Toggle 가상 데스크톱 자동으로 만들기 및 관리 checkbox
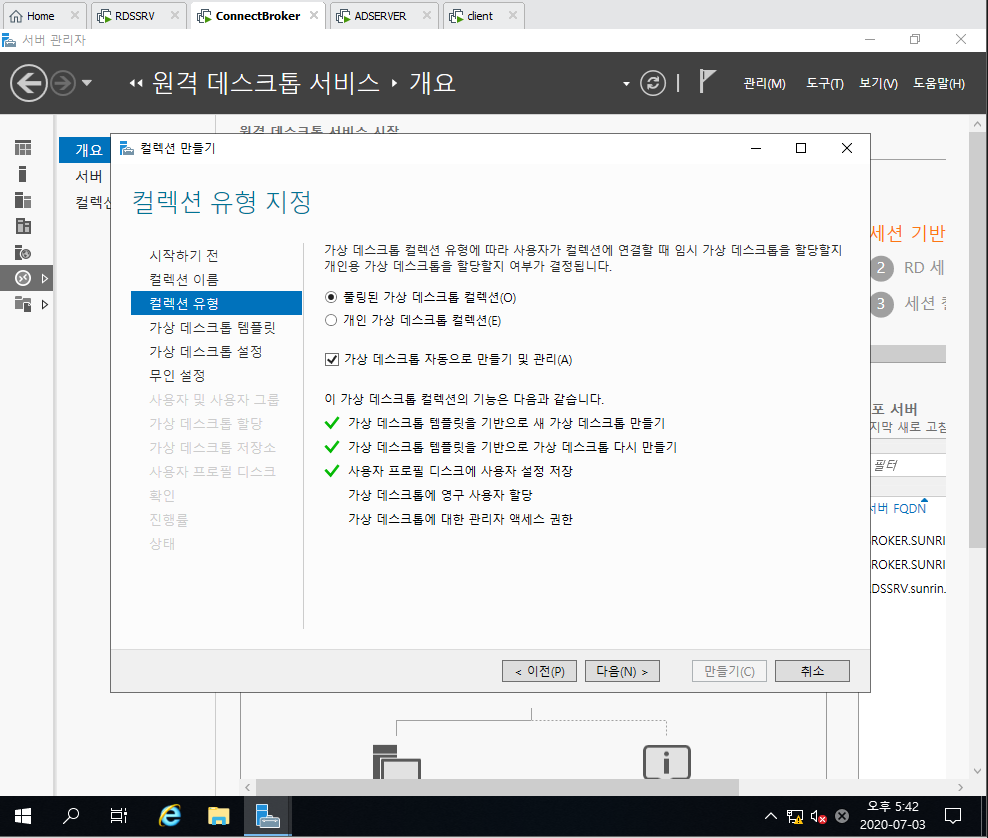The height and width of the screenshot is (838, 988). [331, 359]
